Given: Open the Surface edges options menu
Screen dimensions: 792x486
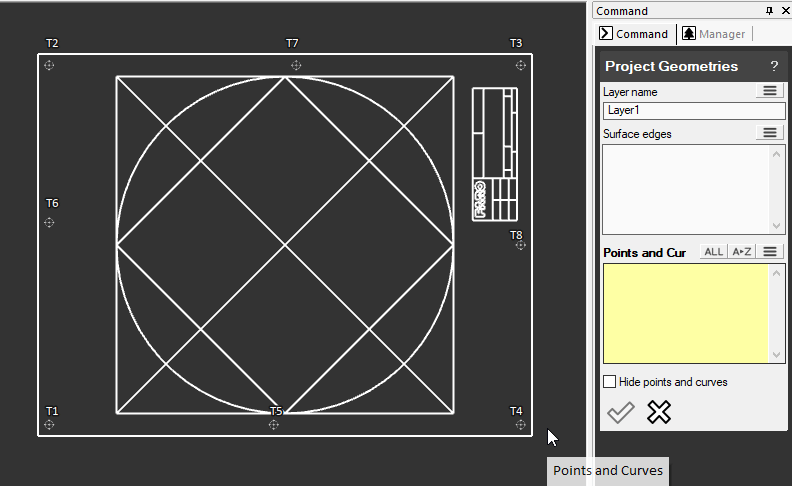Looking at the screenshot, I should 769,133.
